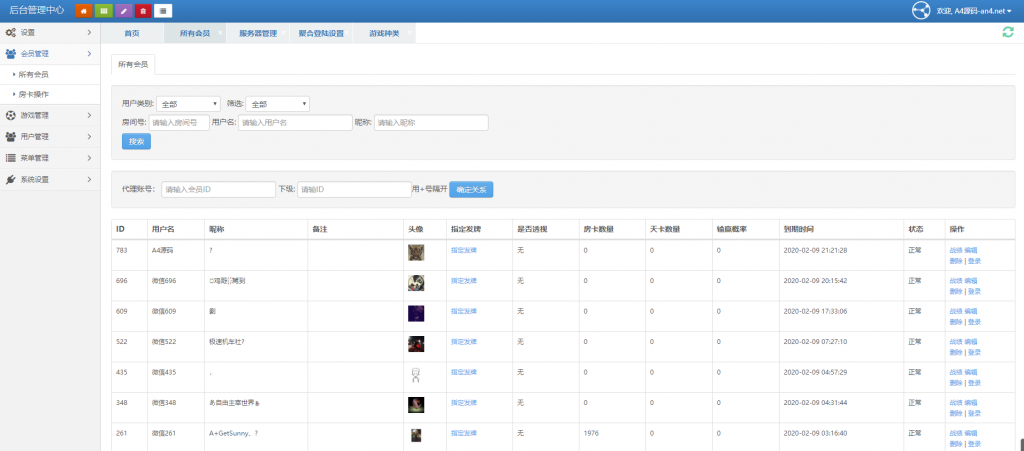Click 编辑 link in row ID 348
The width and height of the screenshot is (1024, 451).
[x=971, y=403]
